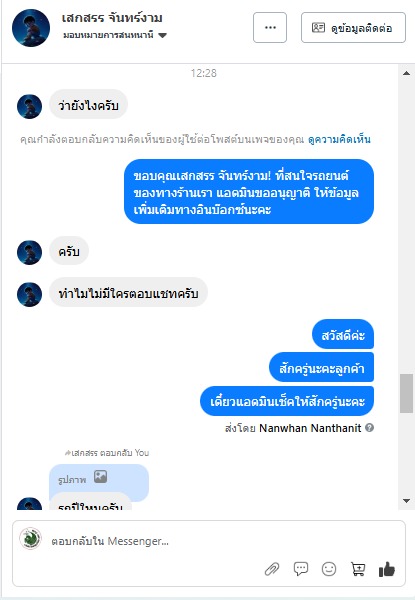Open saved replies speech bubble icon

click(x=301, y=569)
